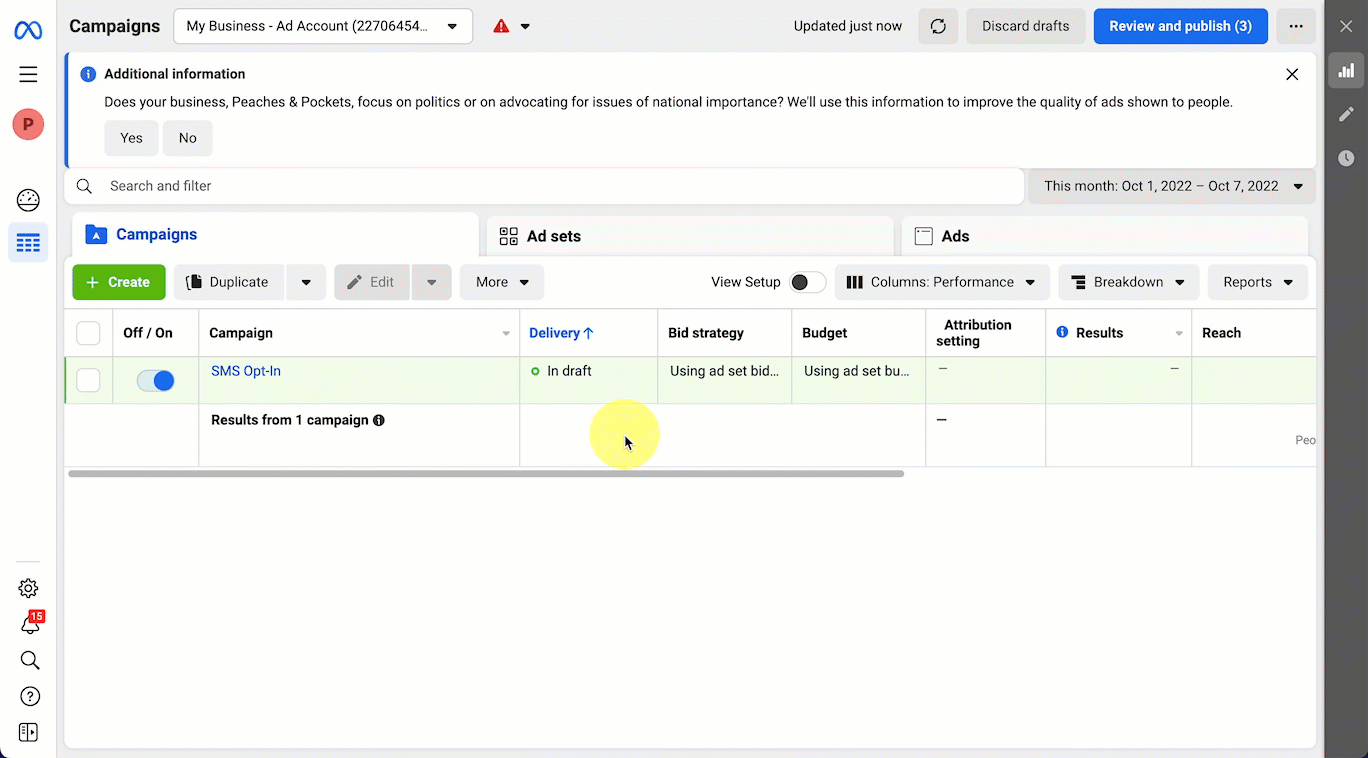Enable the View Setup toggle
The height and width of the screenshot is (758, 1368).
pos(807,282)
